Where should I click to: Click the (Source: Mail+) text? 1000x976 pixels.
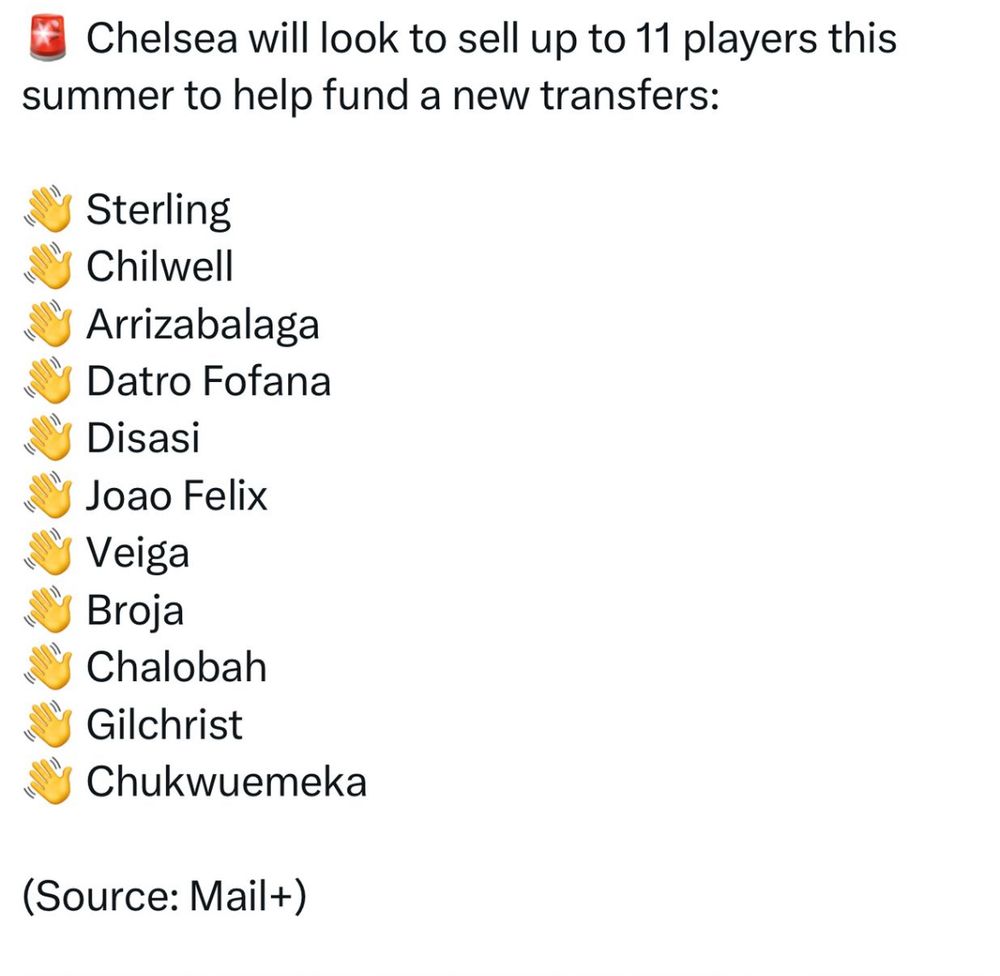point(163,895)
